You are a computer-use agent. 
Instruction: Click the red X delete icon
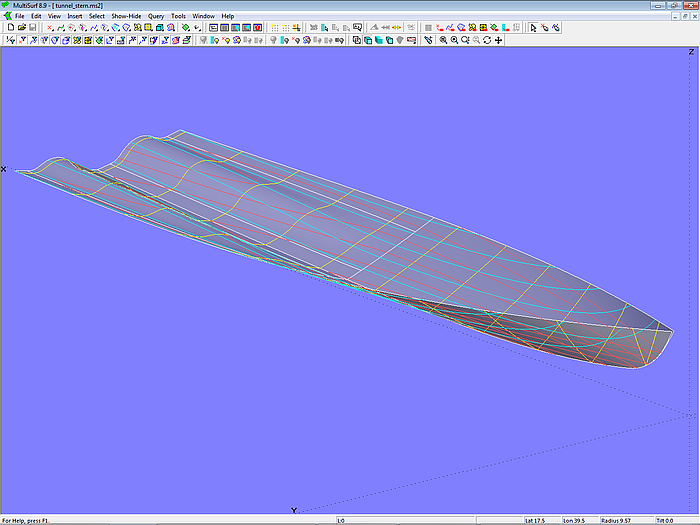[50, 28]
